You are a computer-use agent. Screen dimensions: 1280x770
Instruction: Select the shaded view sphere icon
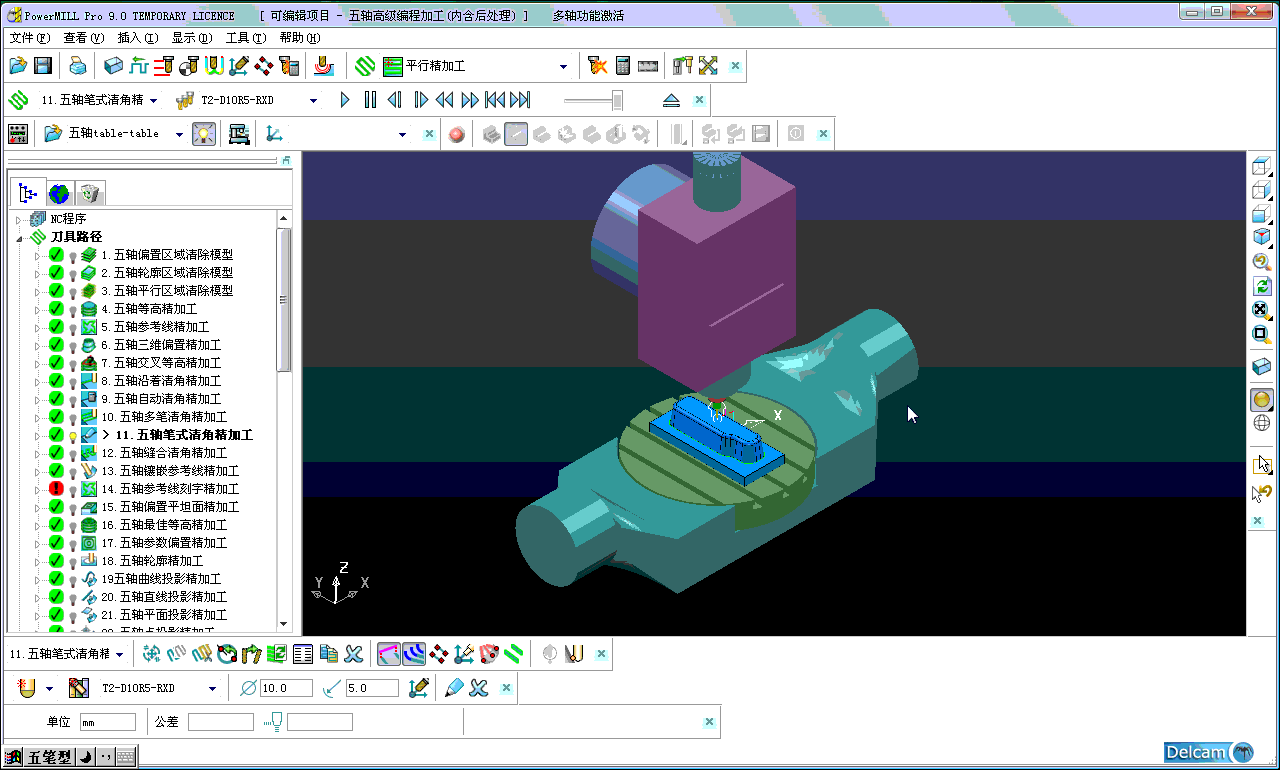pos(1262,399)
